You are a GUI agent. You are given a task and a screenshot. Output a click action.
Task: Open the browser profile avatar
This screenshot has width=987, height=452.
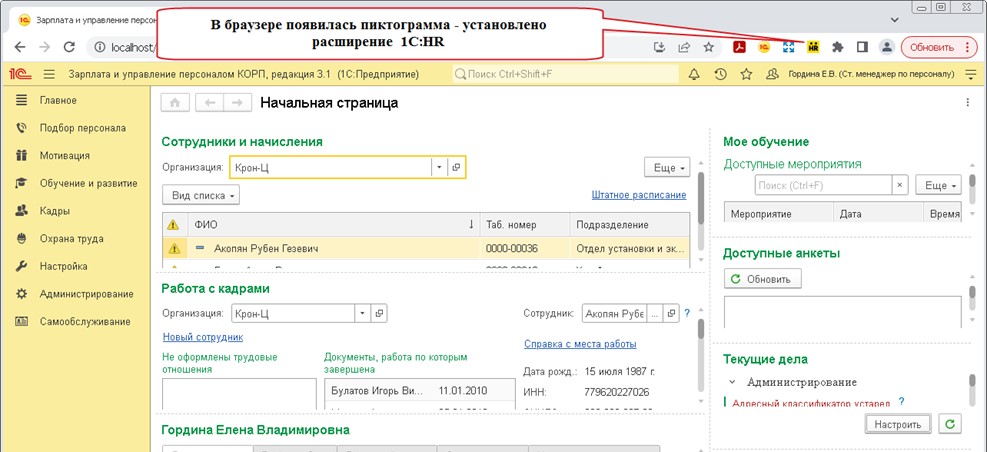(886, 47)
